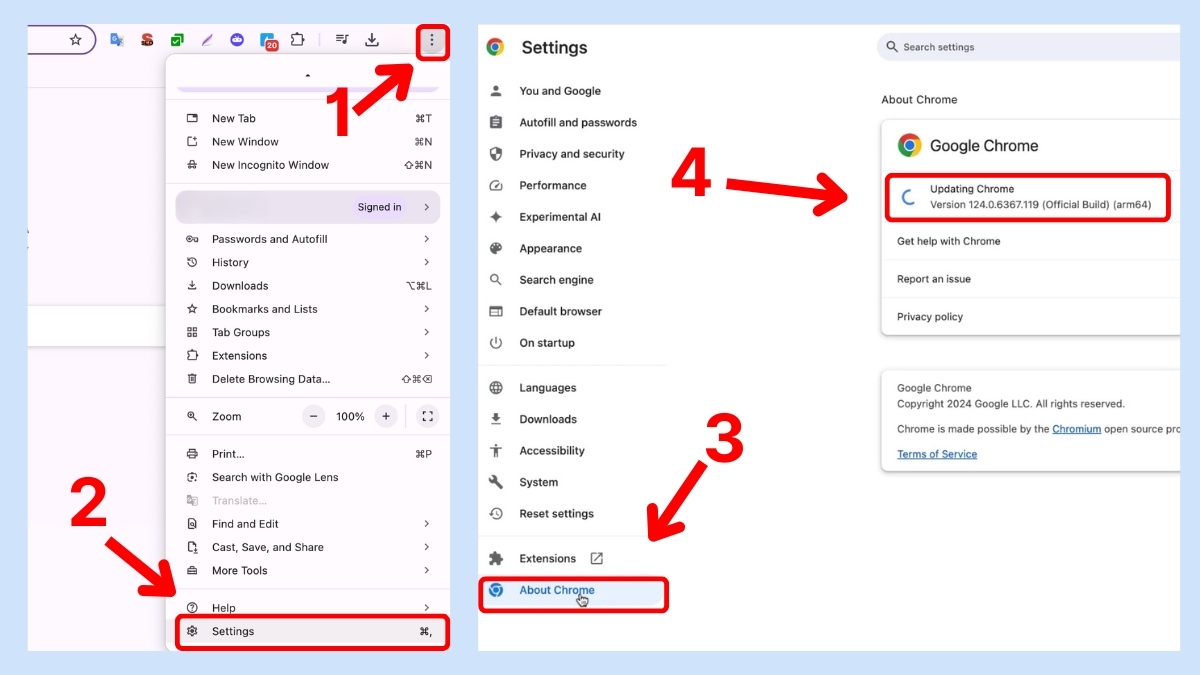Expand the Passwords and Autofill submenu arrow
The width and height of the screenshot is (1200, 675).
(426, 239)
